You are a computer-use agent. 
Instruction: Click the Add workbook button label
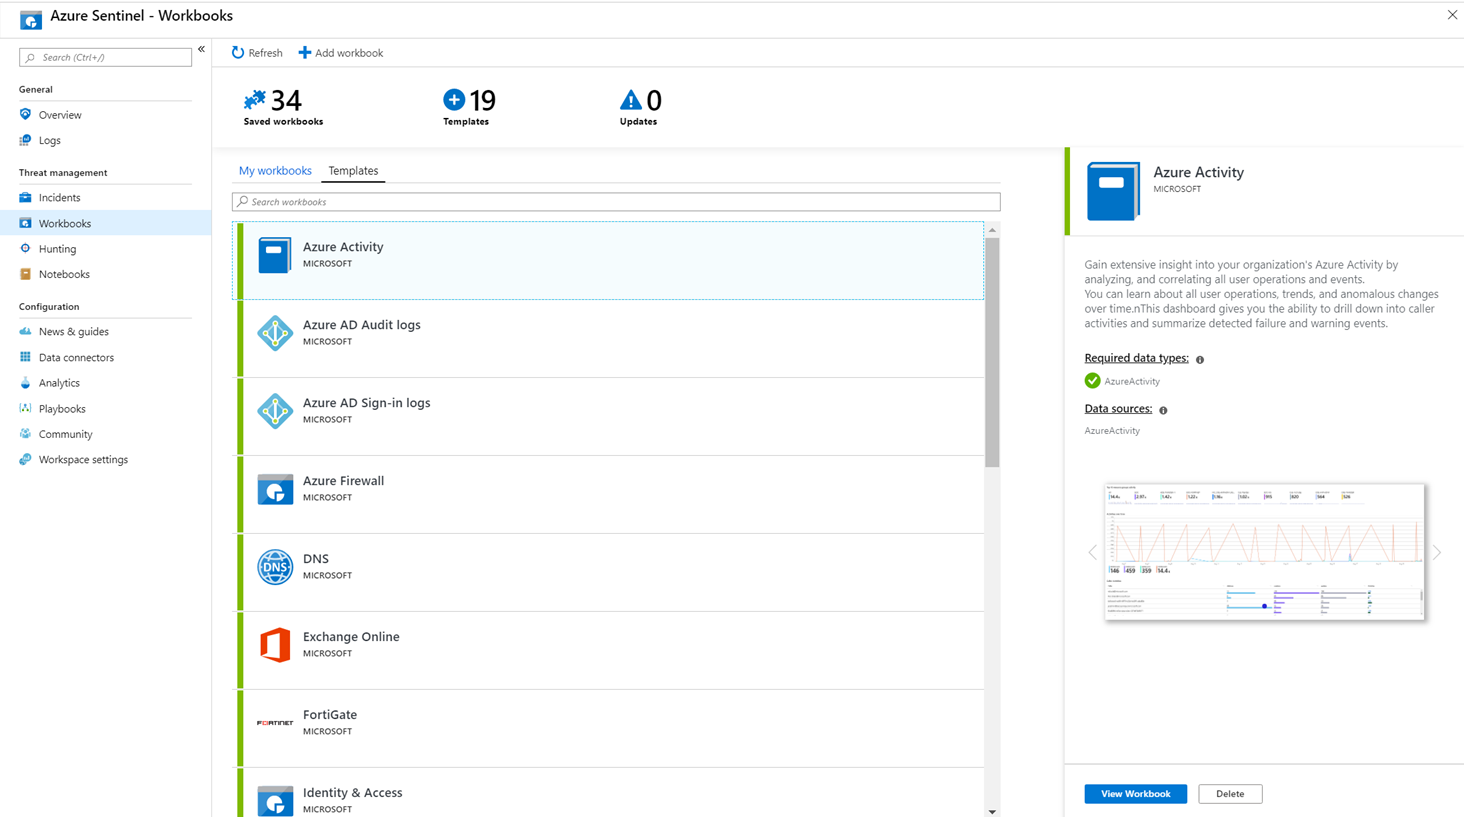coord(349,53)
